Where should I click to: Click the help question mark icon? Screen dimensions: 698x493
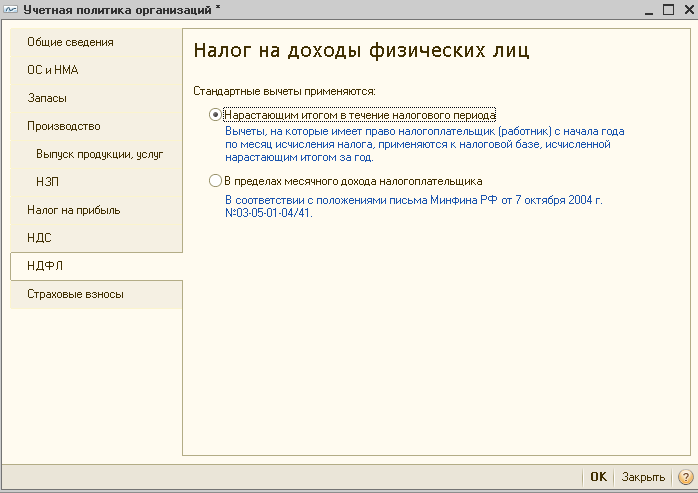(x=686, y=477)
